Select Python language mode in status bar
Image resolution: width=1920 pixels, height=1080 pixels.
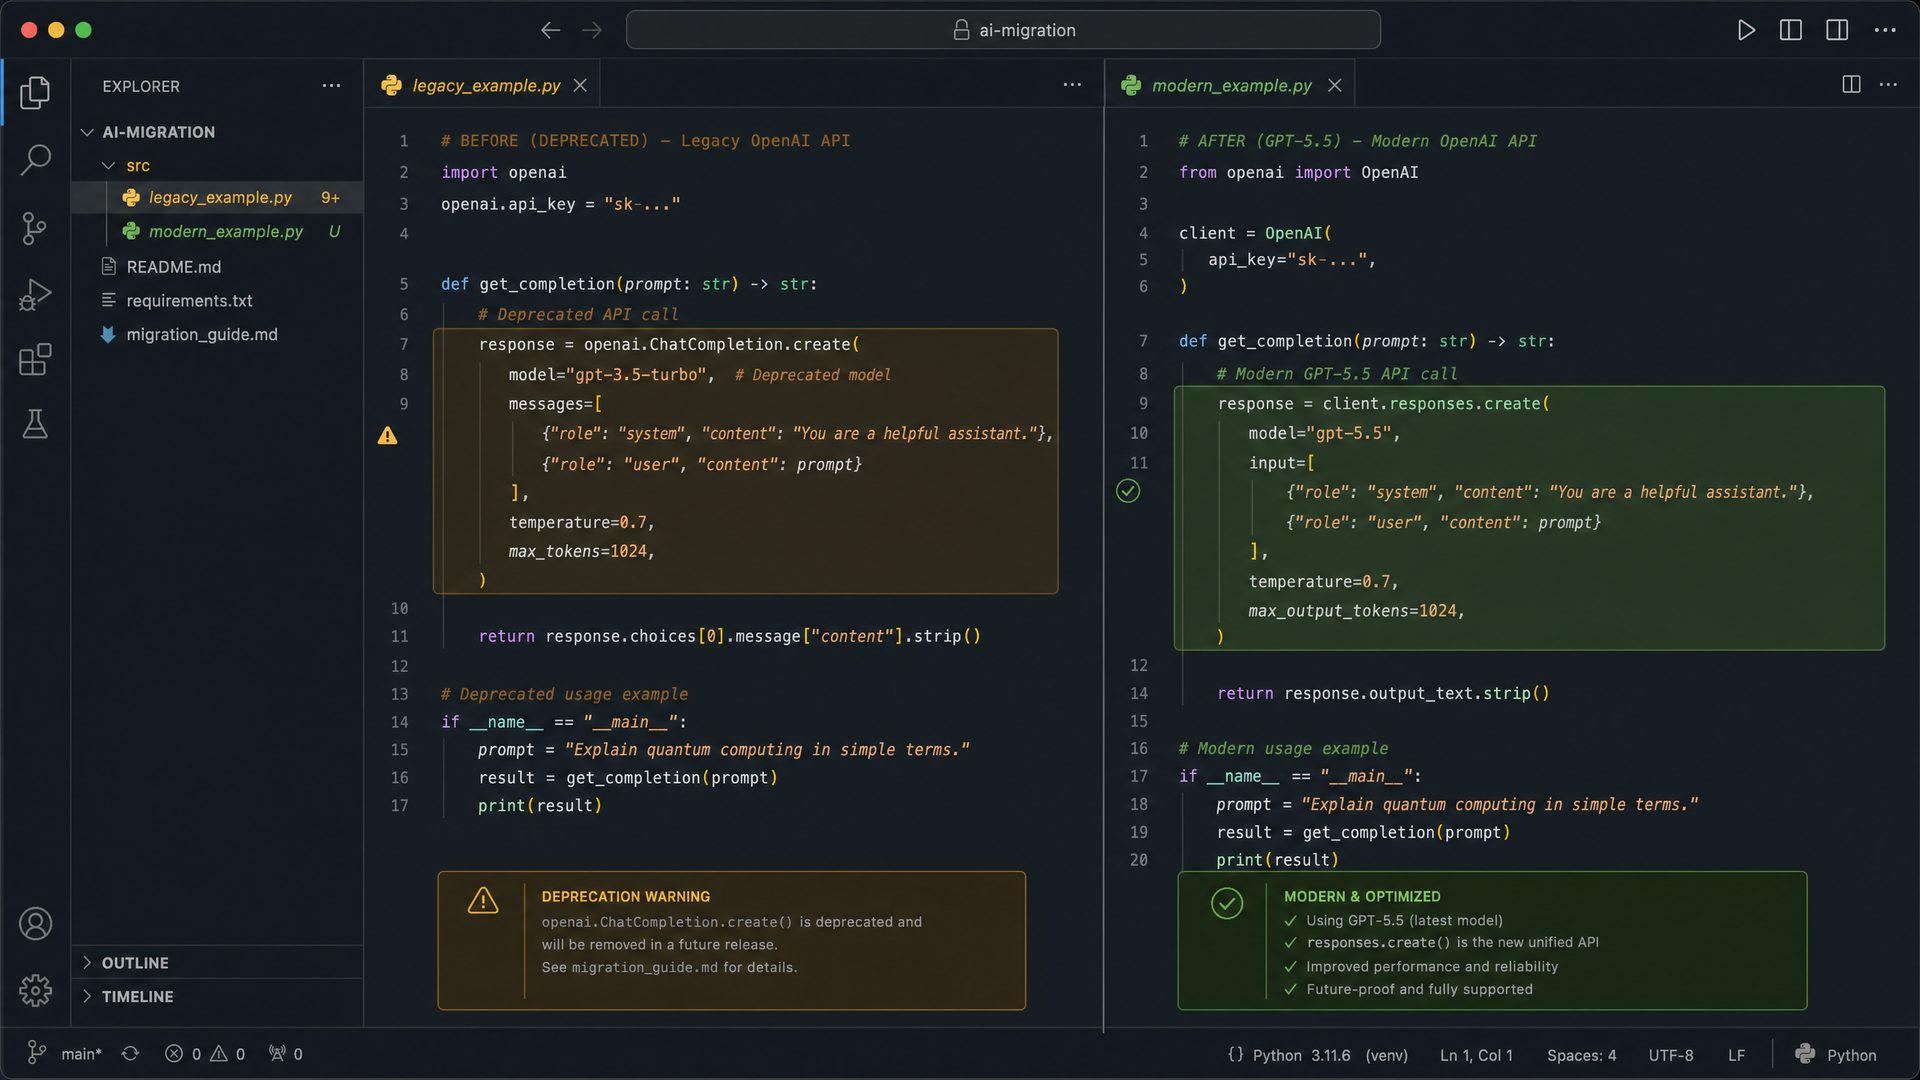[1851, 1055]
